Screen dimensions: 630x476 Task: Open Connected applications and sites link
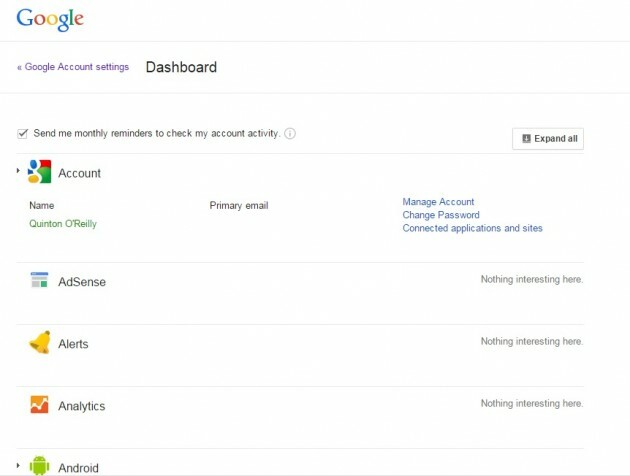tap(472, 228)
